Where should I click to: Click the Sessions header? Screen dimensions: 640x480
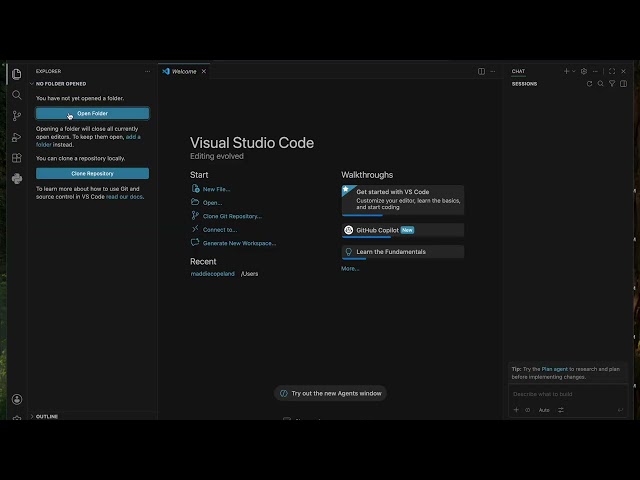point(524,84)
